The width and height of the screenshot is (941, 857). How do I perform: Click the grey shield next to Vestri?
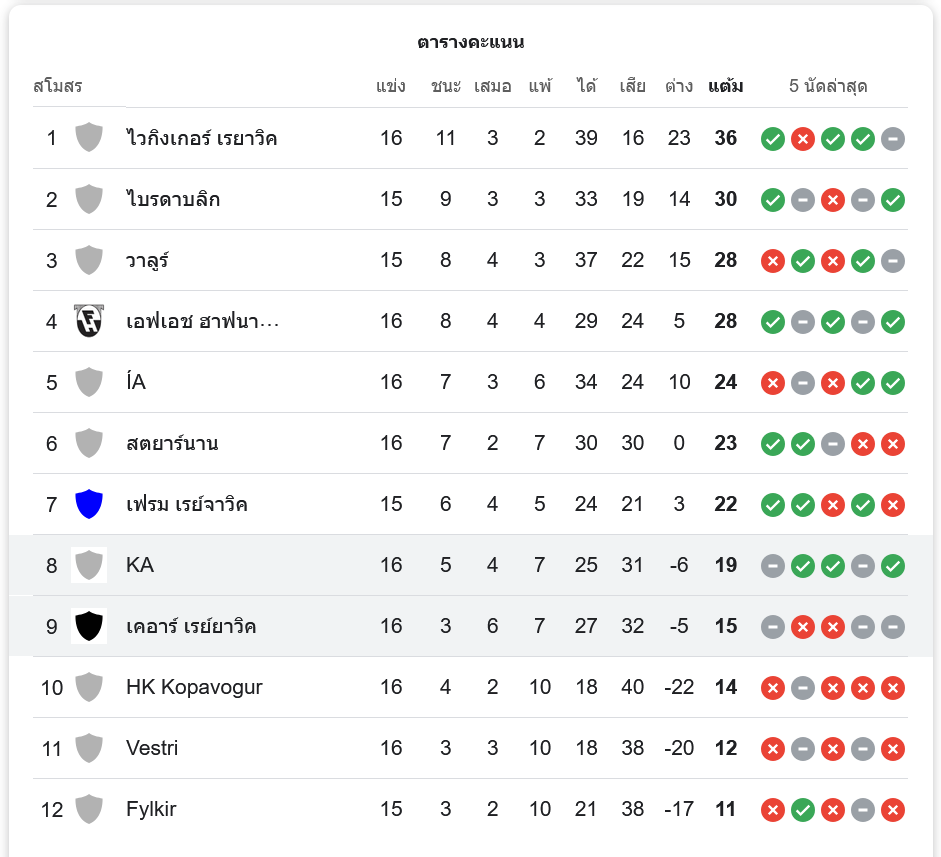[x=89, y=748]
